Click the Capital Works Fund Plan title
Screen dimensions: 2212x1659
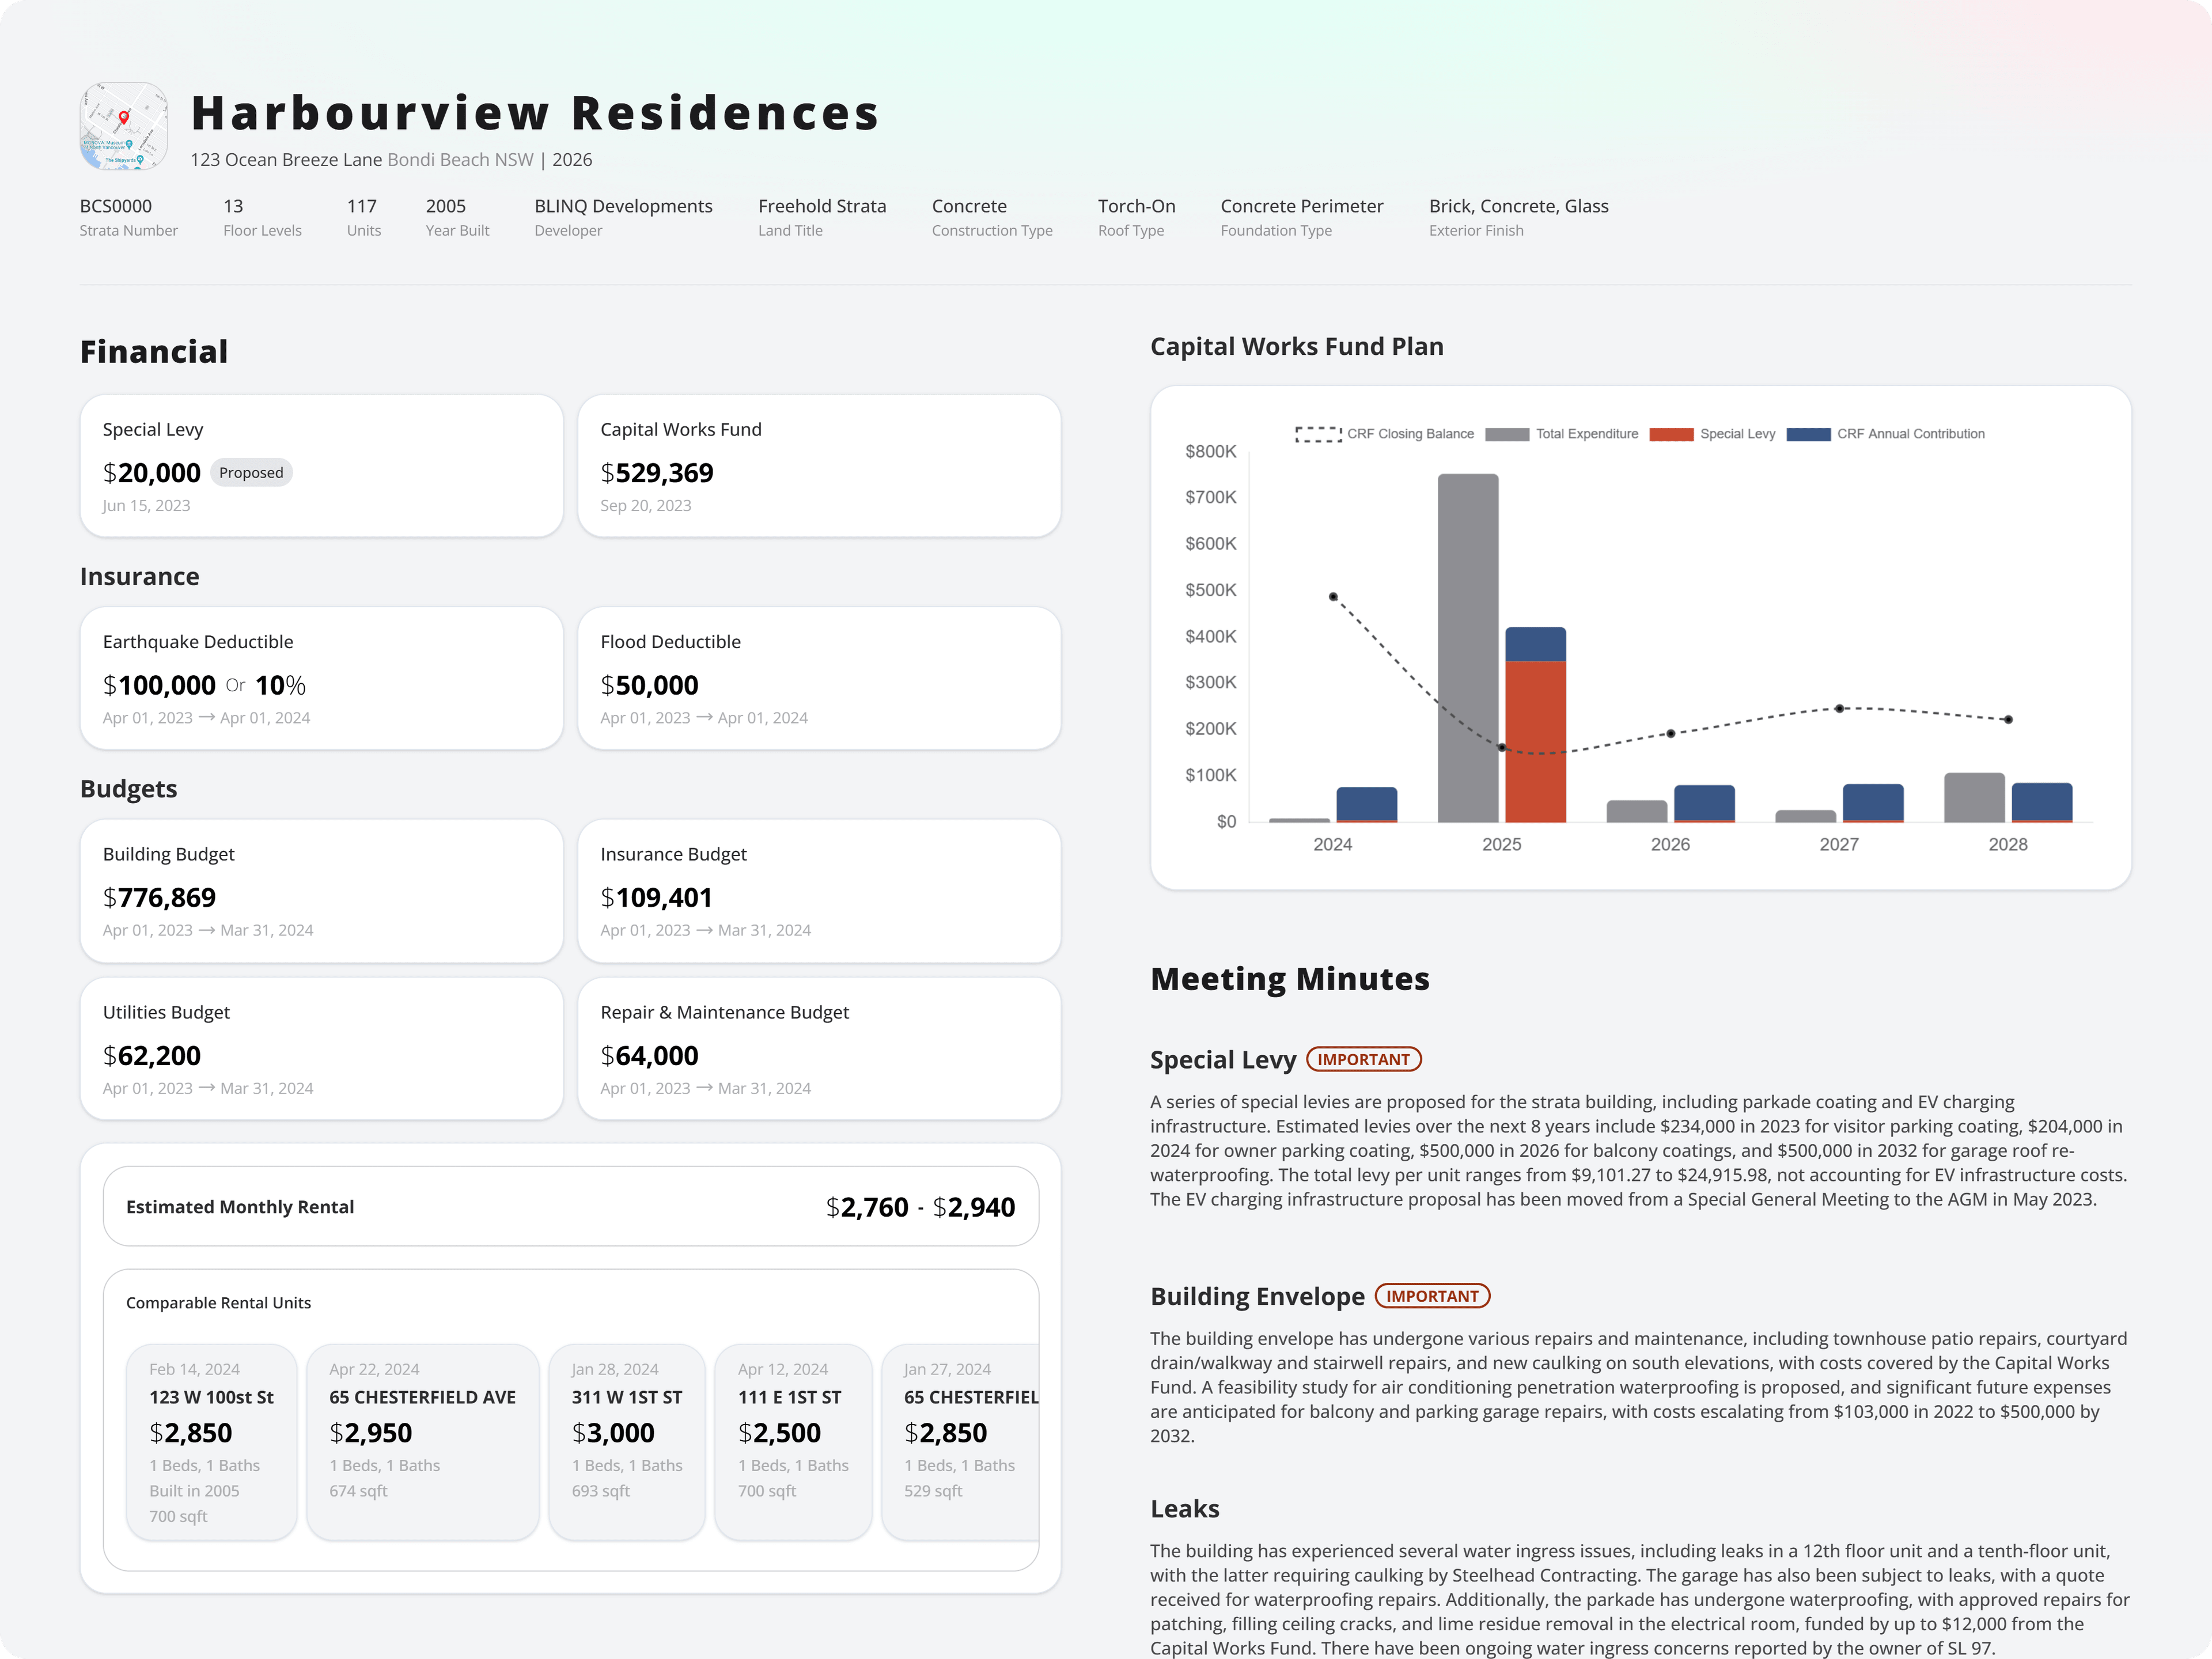tap(1297, 346)
